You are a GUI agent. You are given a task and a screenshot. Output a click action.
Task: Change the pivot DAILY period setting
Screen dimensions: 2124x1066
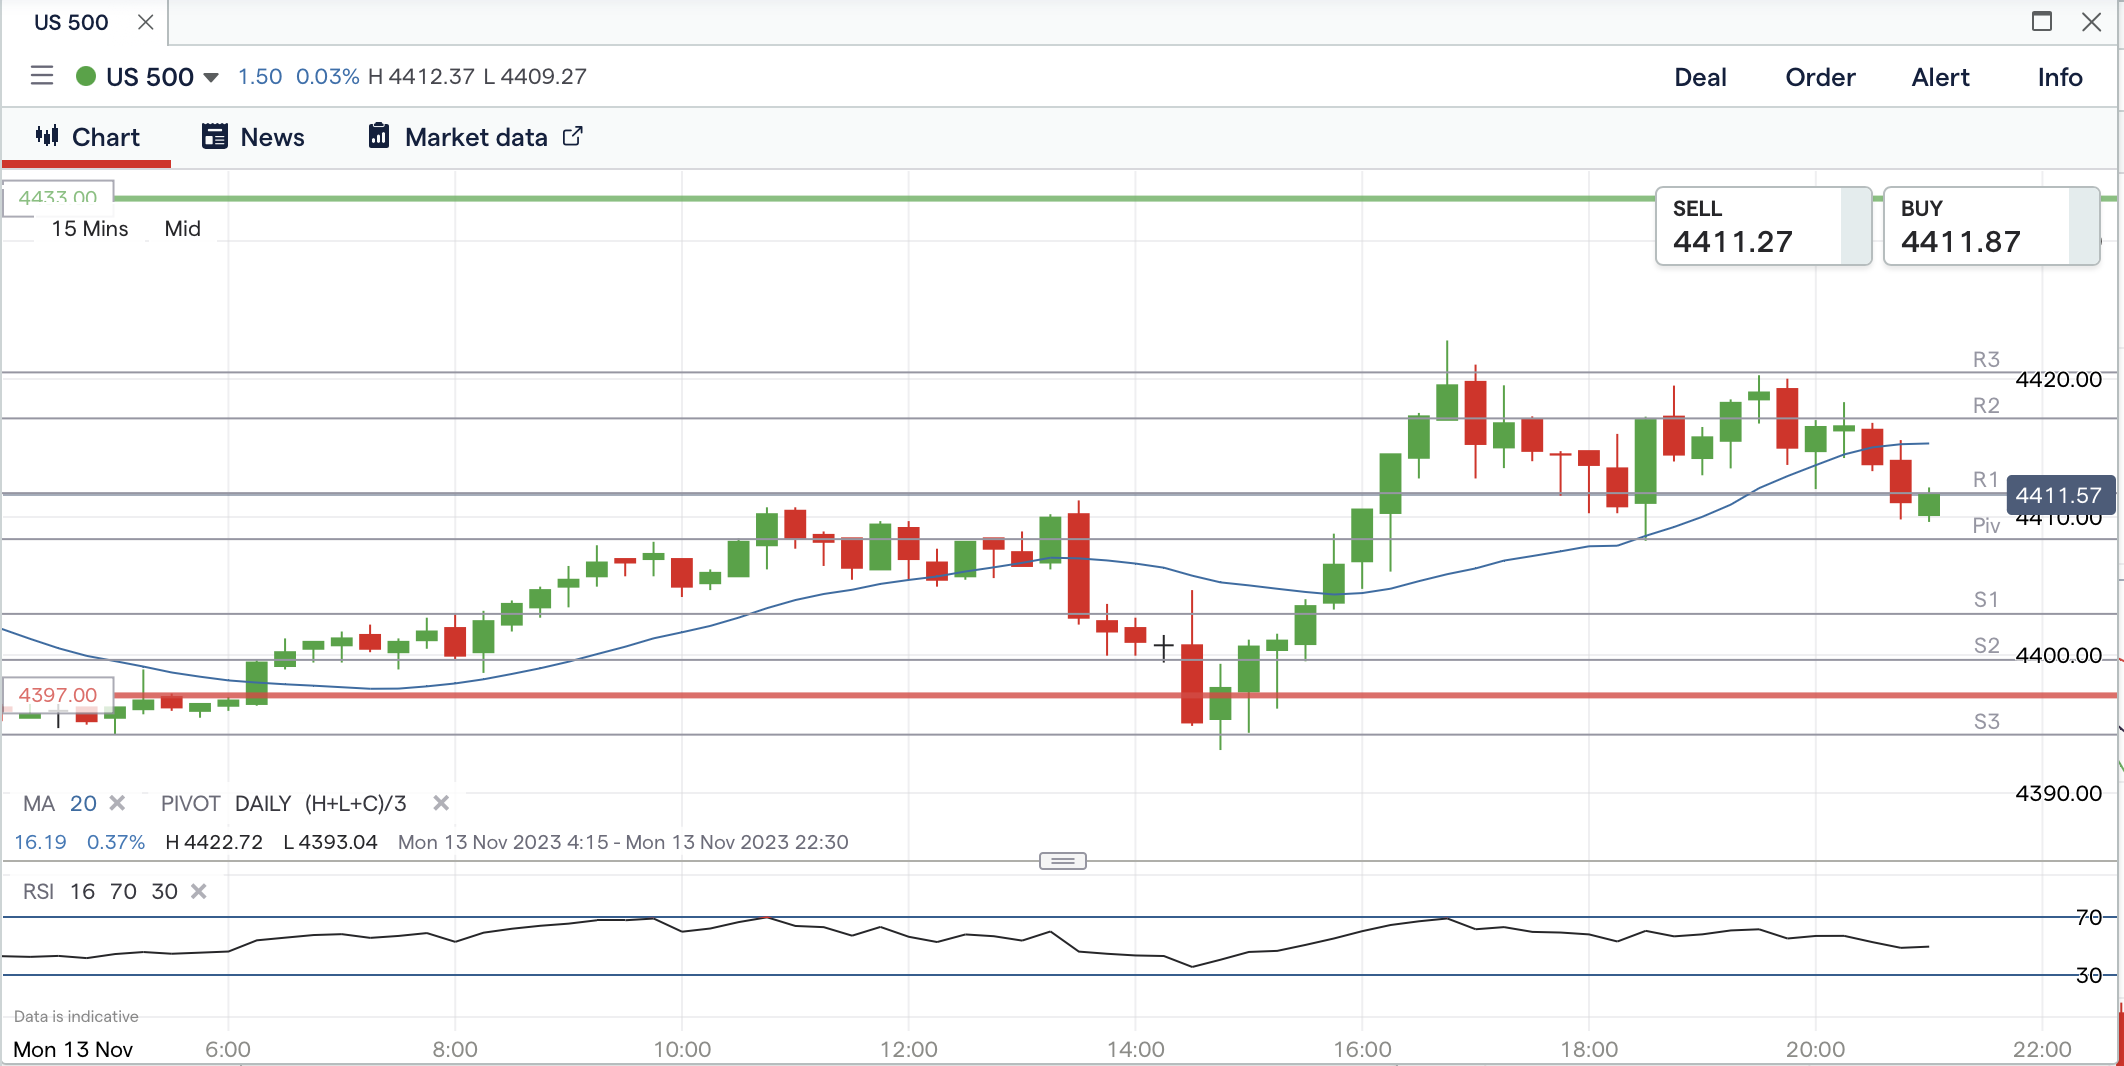pyautogui.click(x=263, y=804)
